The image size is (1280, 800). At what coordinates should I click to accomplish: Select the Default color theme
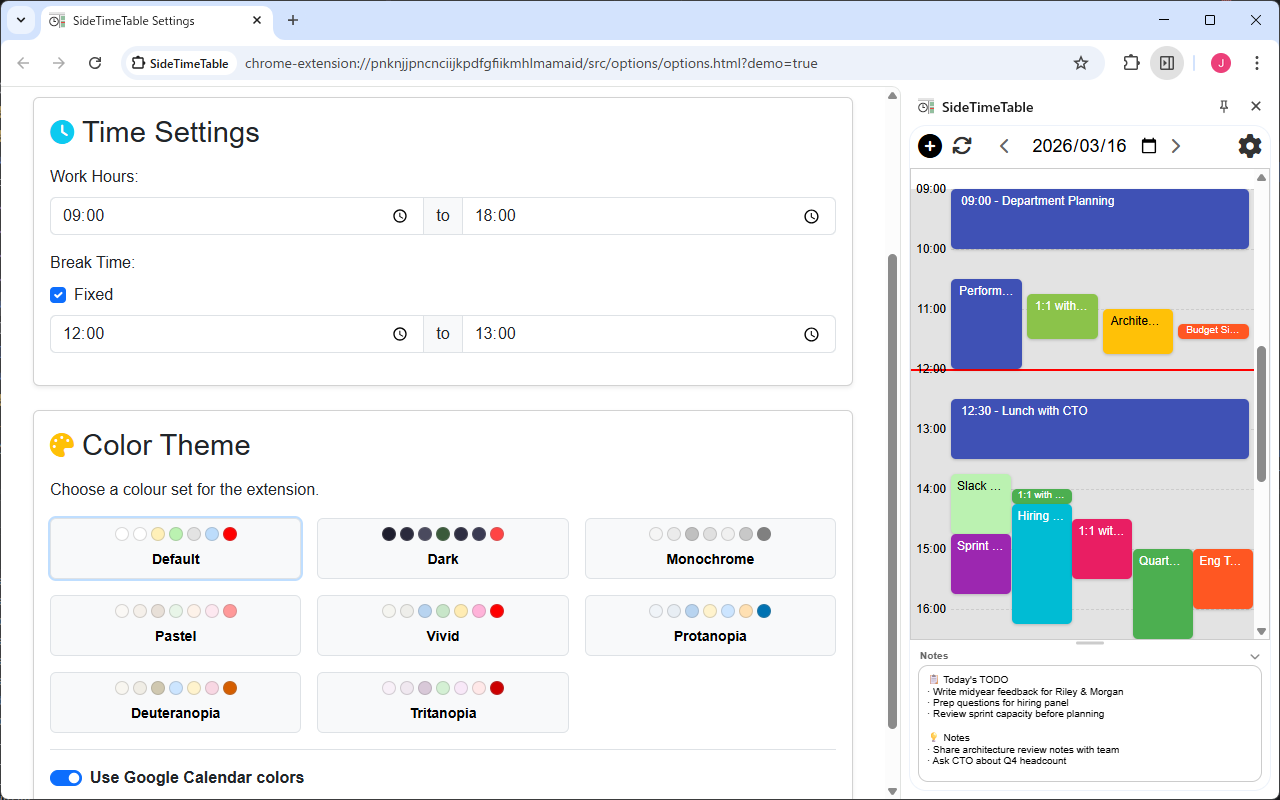click(176, 548)
